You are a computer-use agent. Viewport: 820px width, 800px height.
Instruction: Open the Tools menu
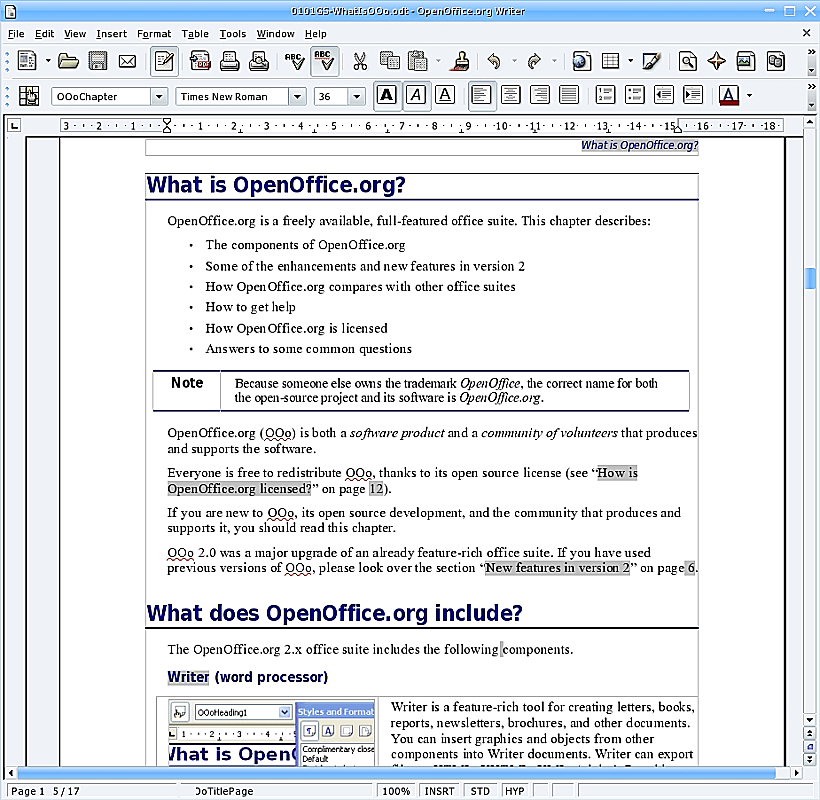tap(232, 33)
